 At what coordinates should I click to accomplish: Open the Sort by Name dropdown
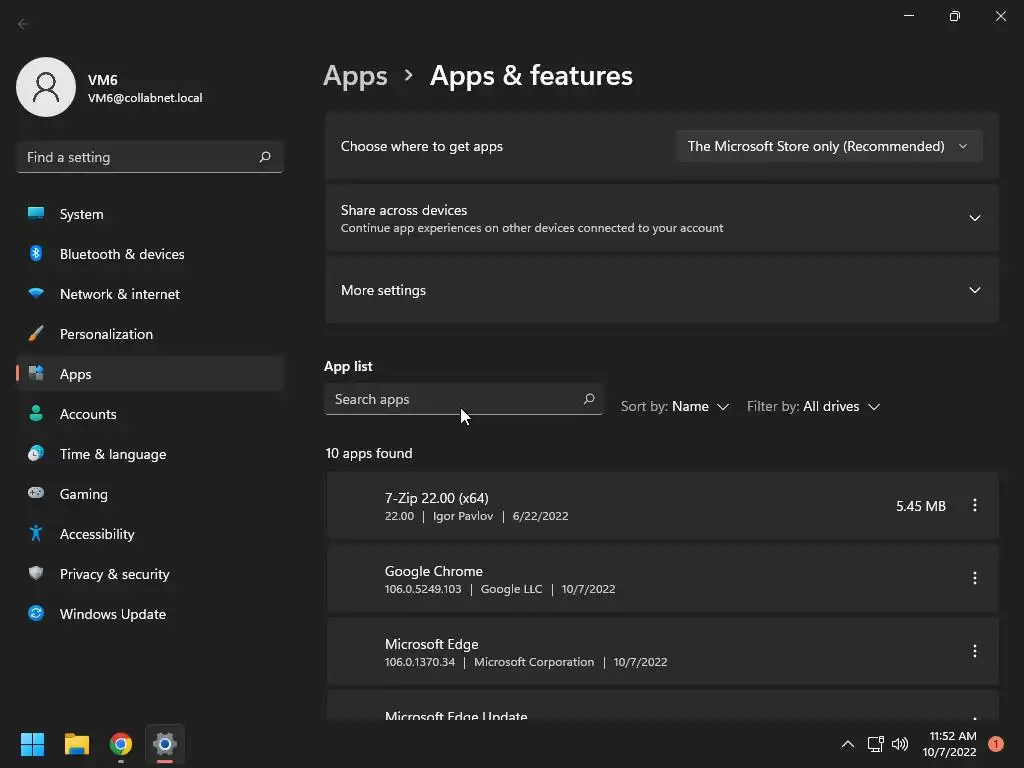pyautogui.click(x=675, y=407)
